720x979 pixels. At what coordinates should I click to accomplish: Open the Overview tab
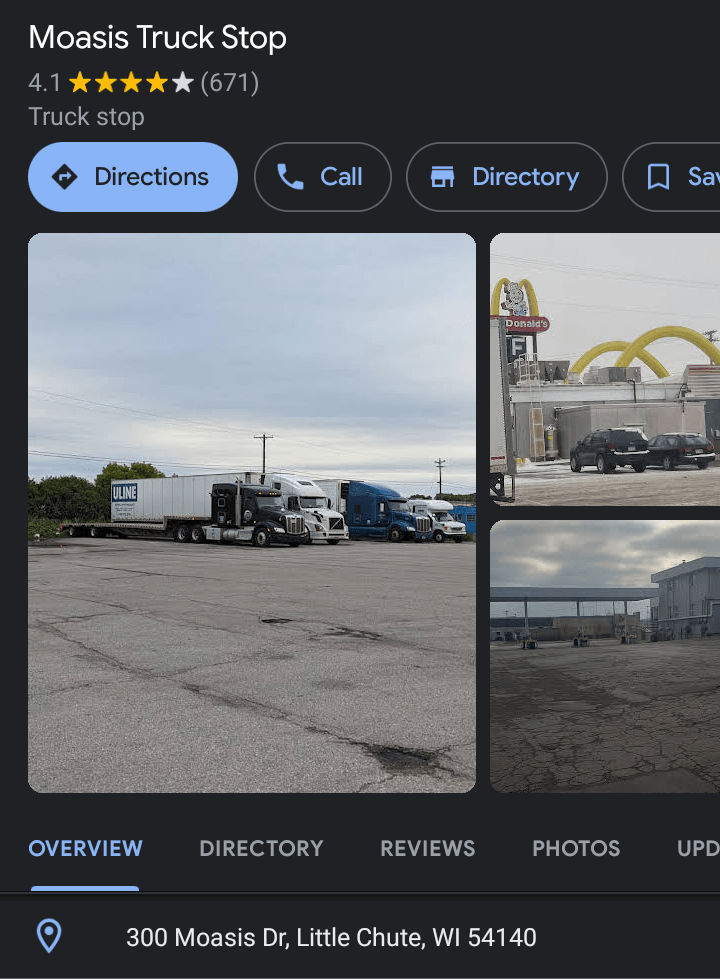pyautogui.click(x=85, y=849)
